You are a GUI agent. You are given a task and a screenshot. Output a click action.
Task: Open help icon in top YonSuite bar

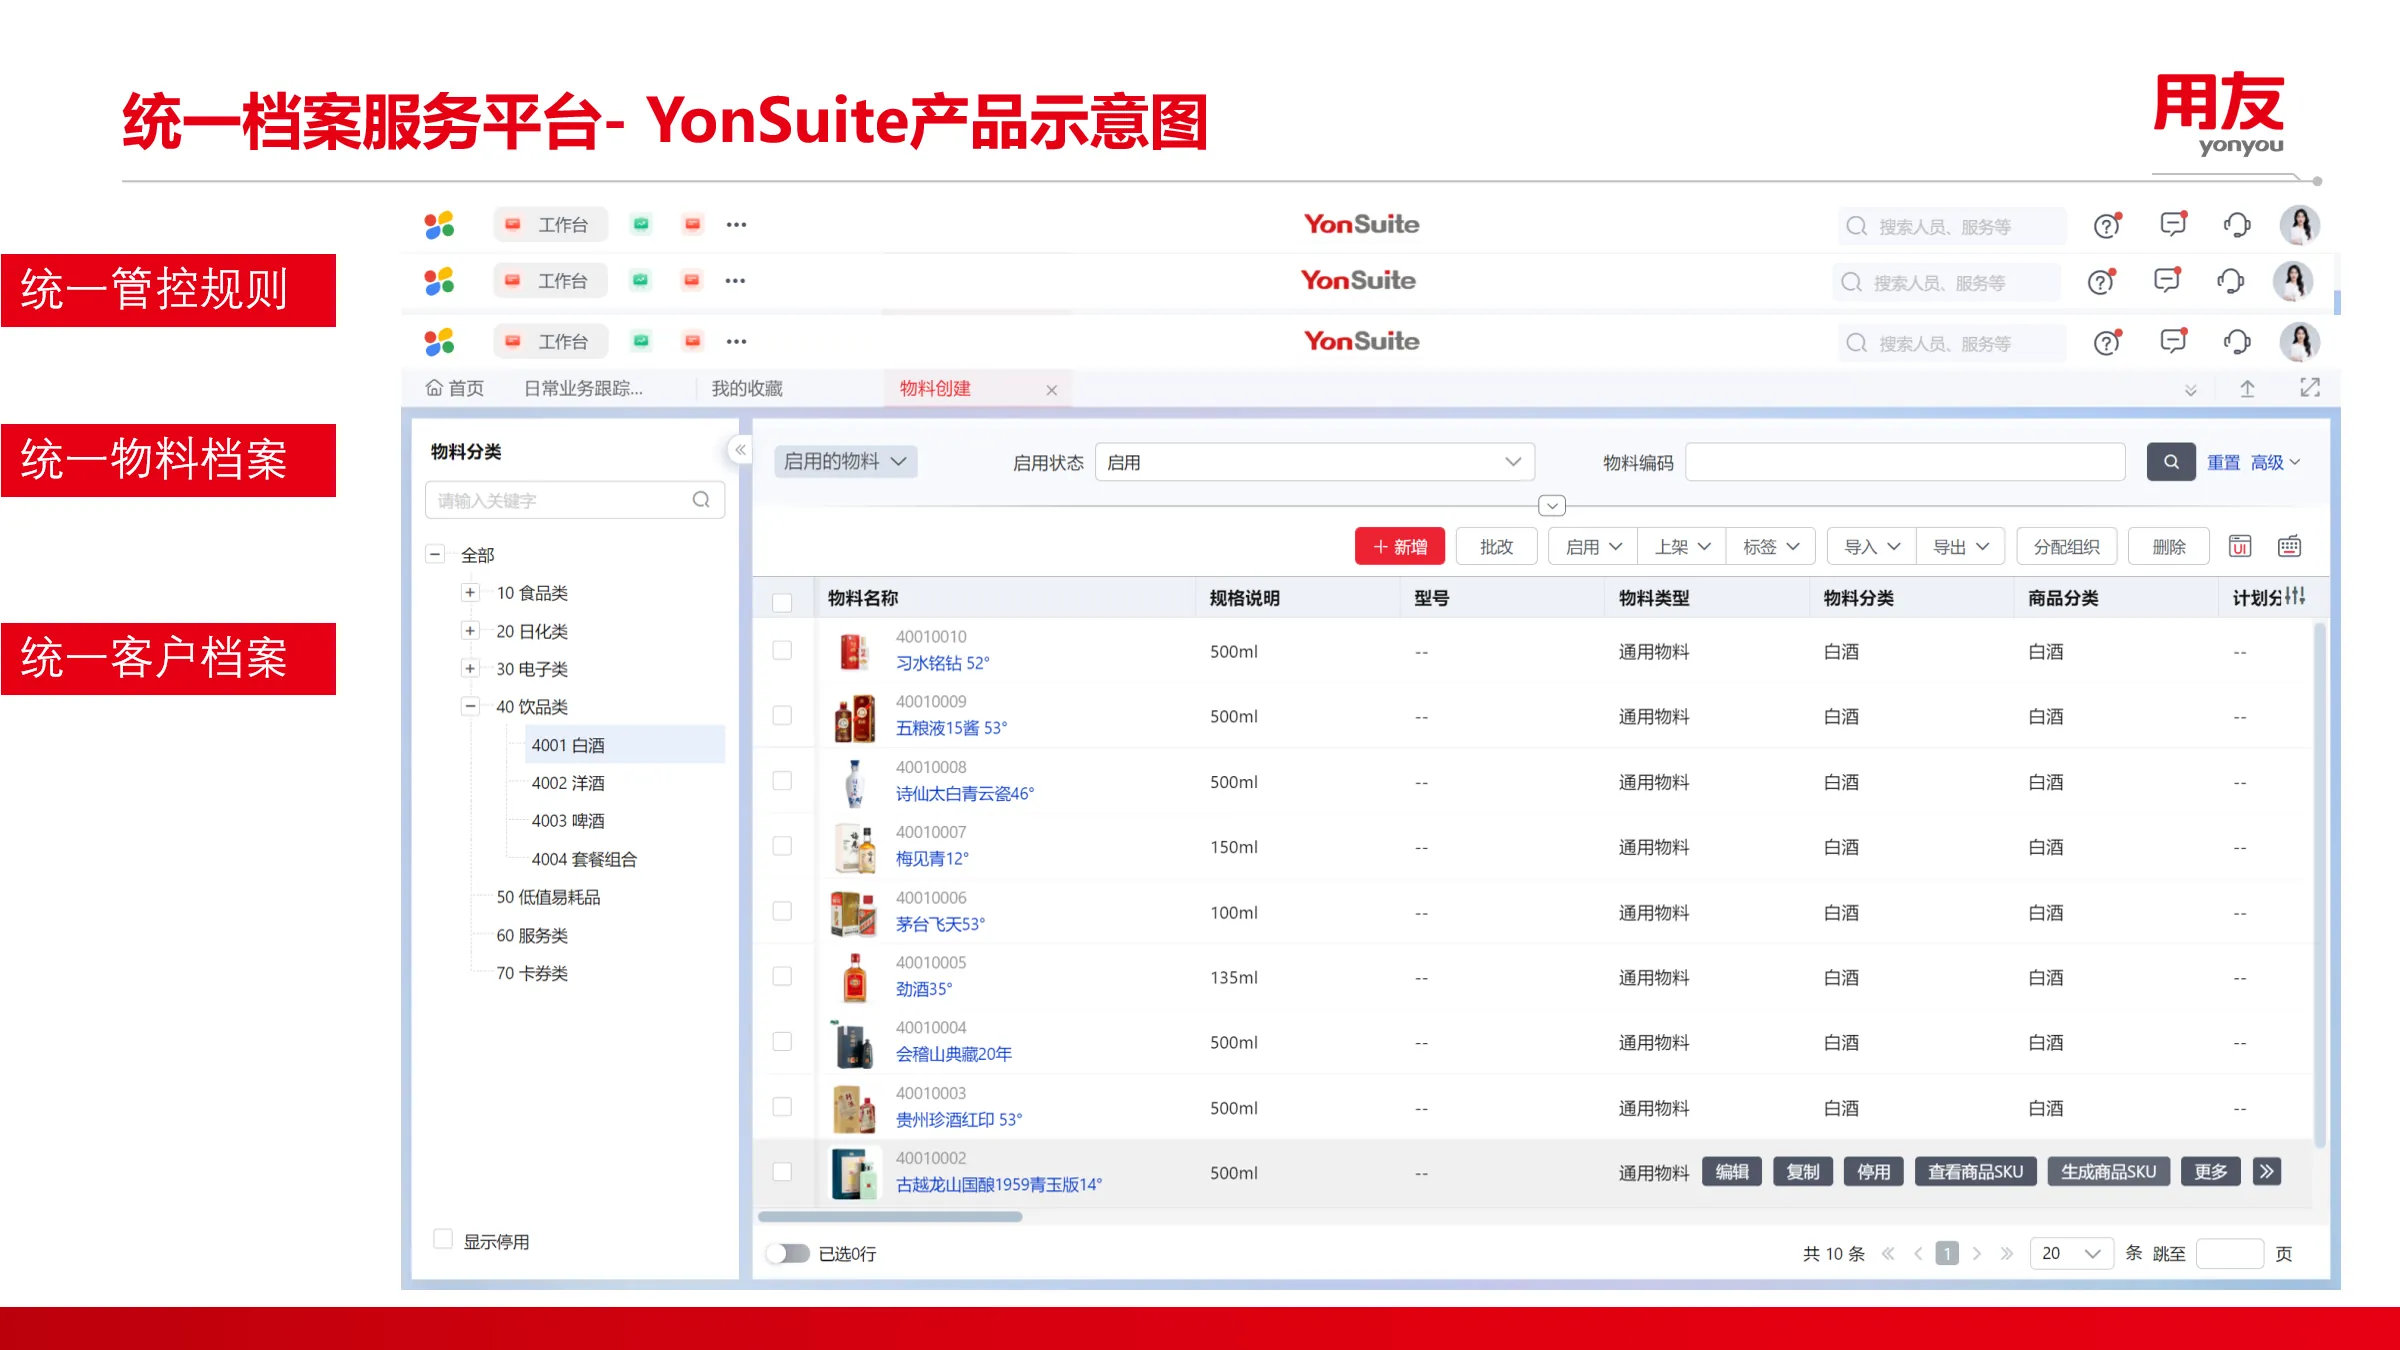tap(2107, 226)
